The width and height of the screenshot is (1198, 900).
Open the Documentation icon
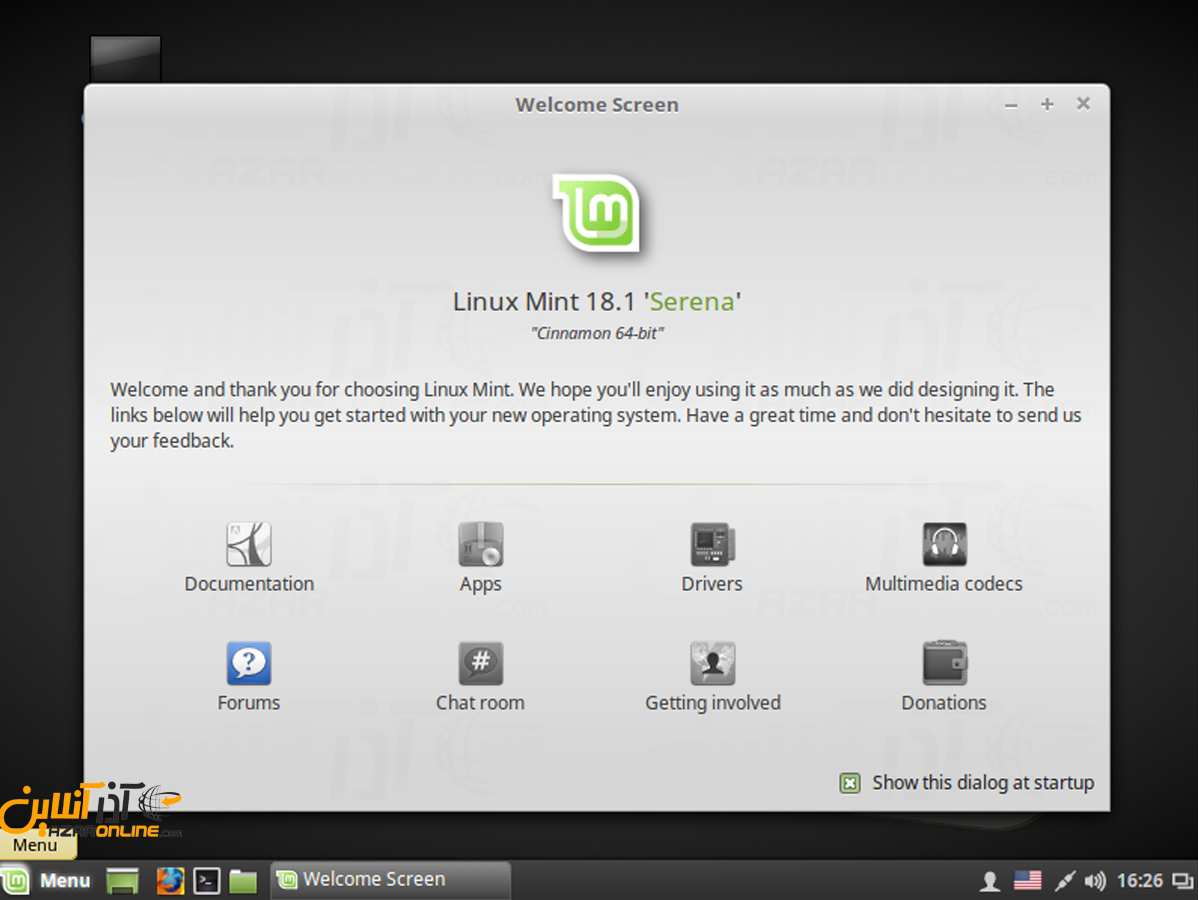[x=249, y=545]
